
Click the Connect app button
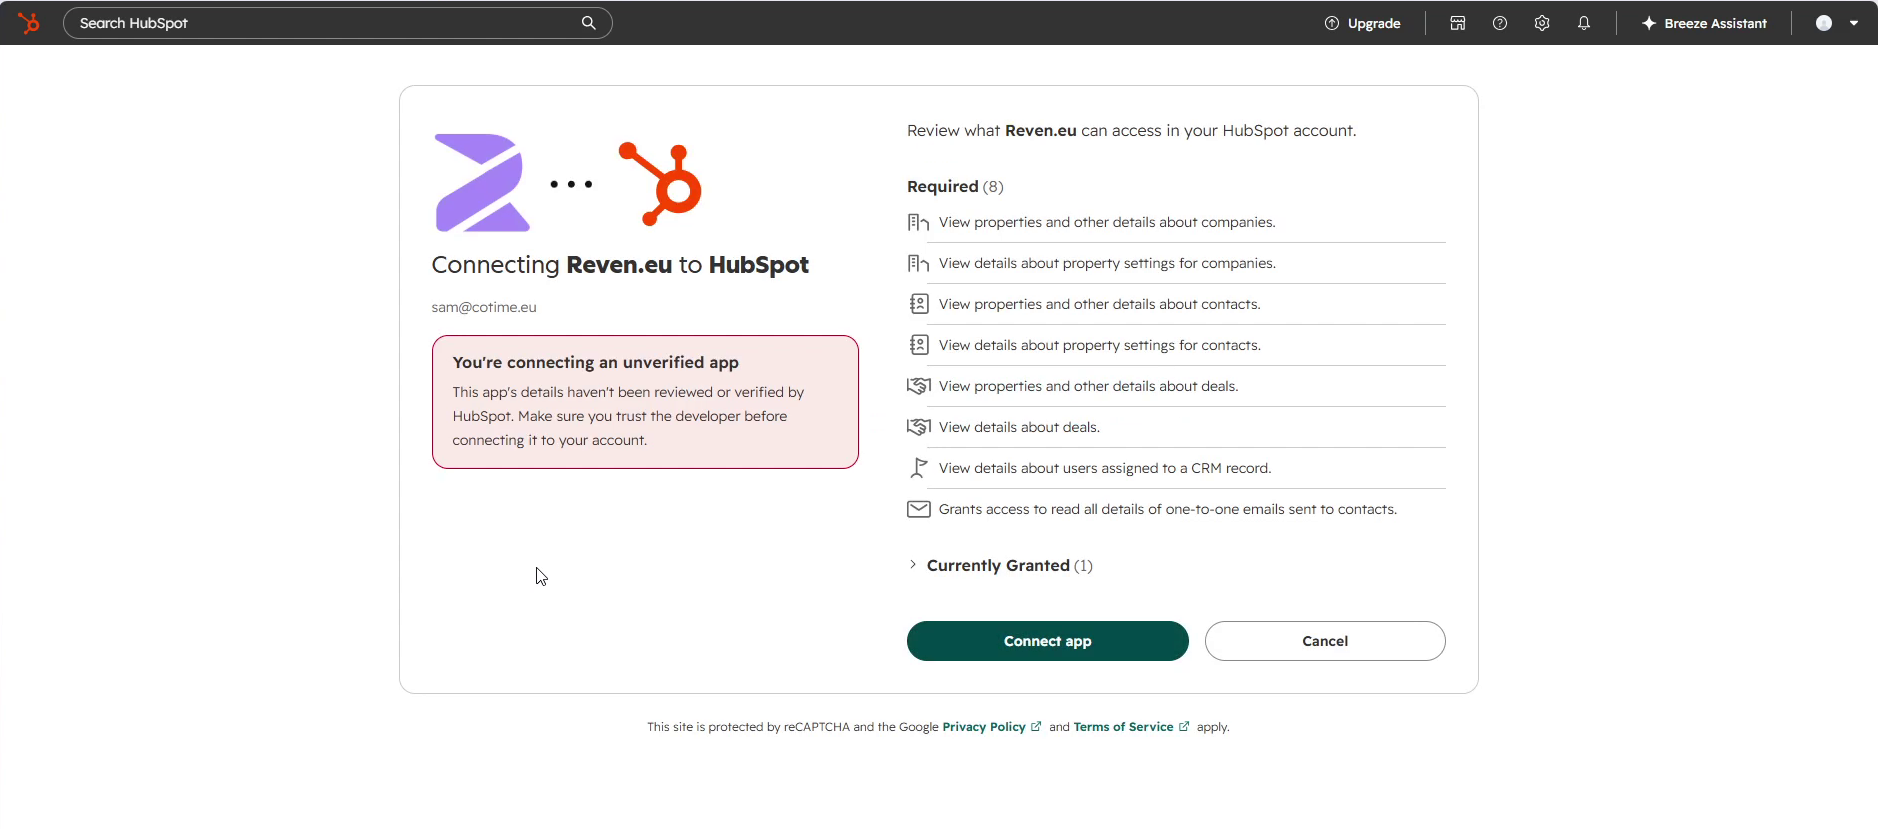[x=1047, y=641]
